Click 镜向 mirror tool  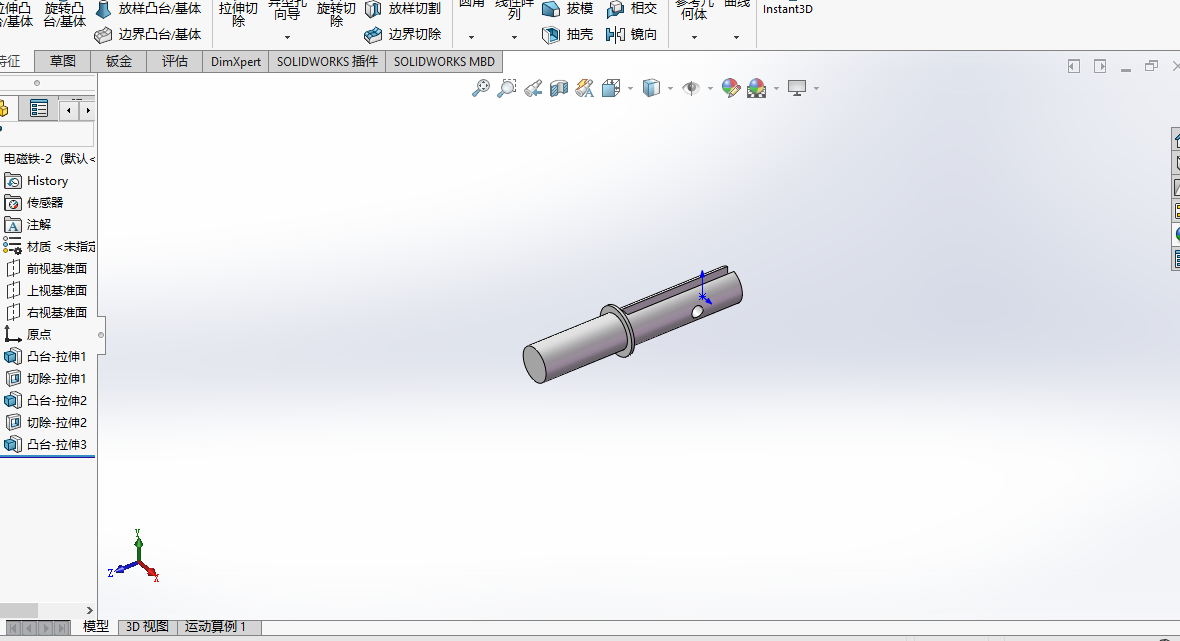pyautogui.click(x=631, y=35)
